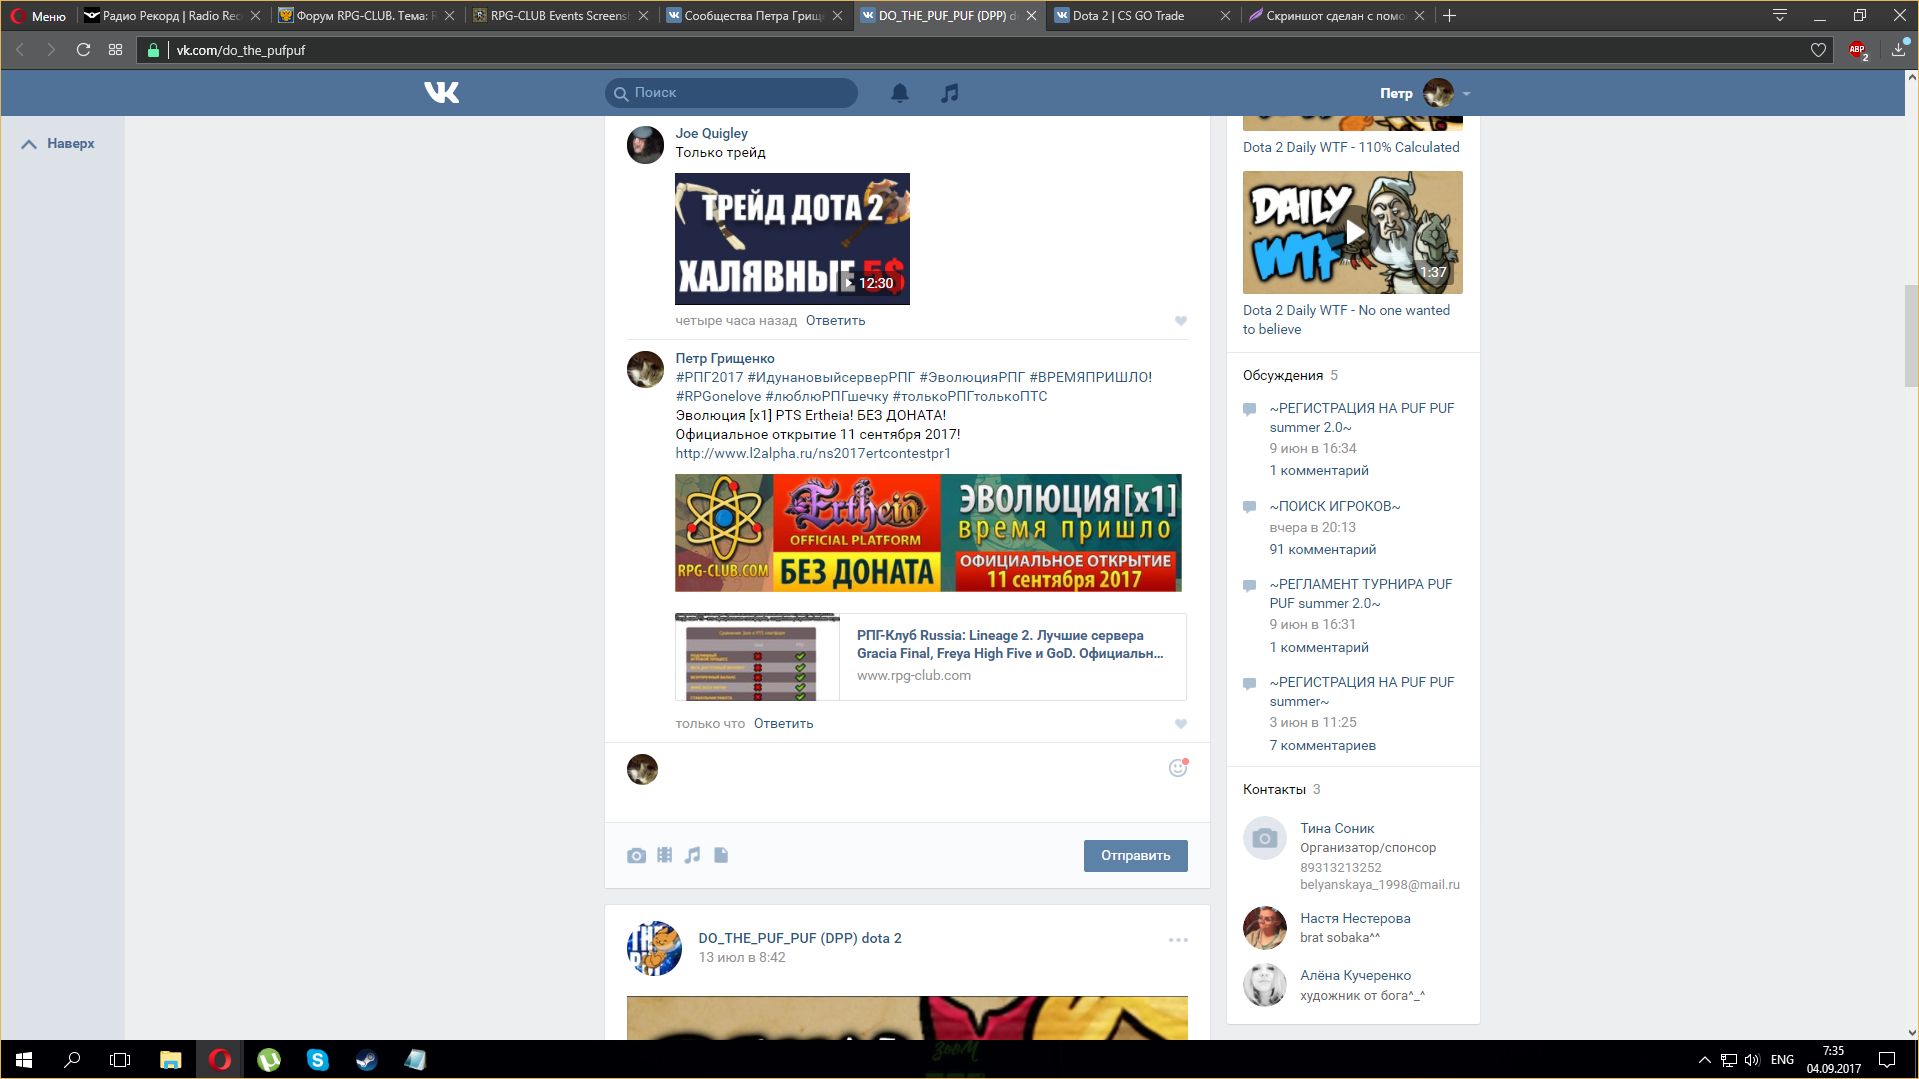Open Joe Quigley's profile name
Viewport: 1919px width, 1079px height.
click(x=711, y=133)
